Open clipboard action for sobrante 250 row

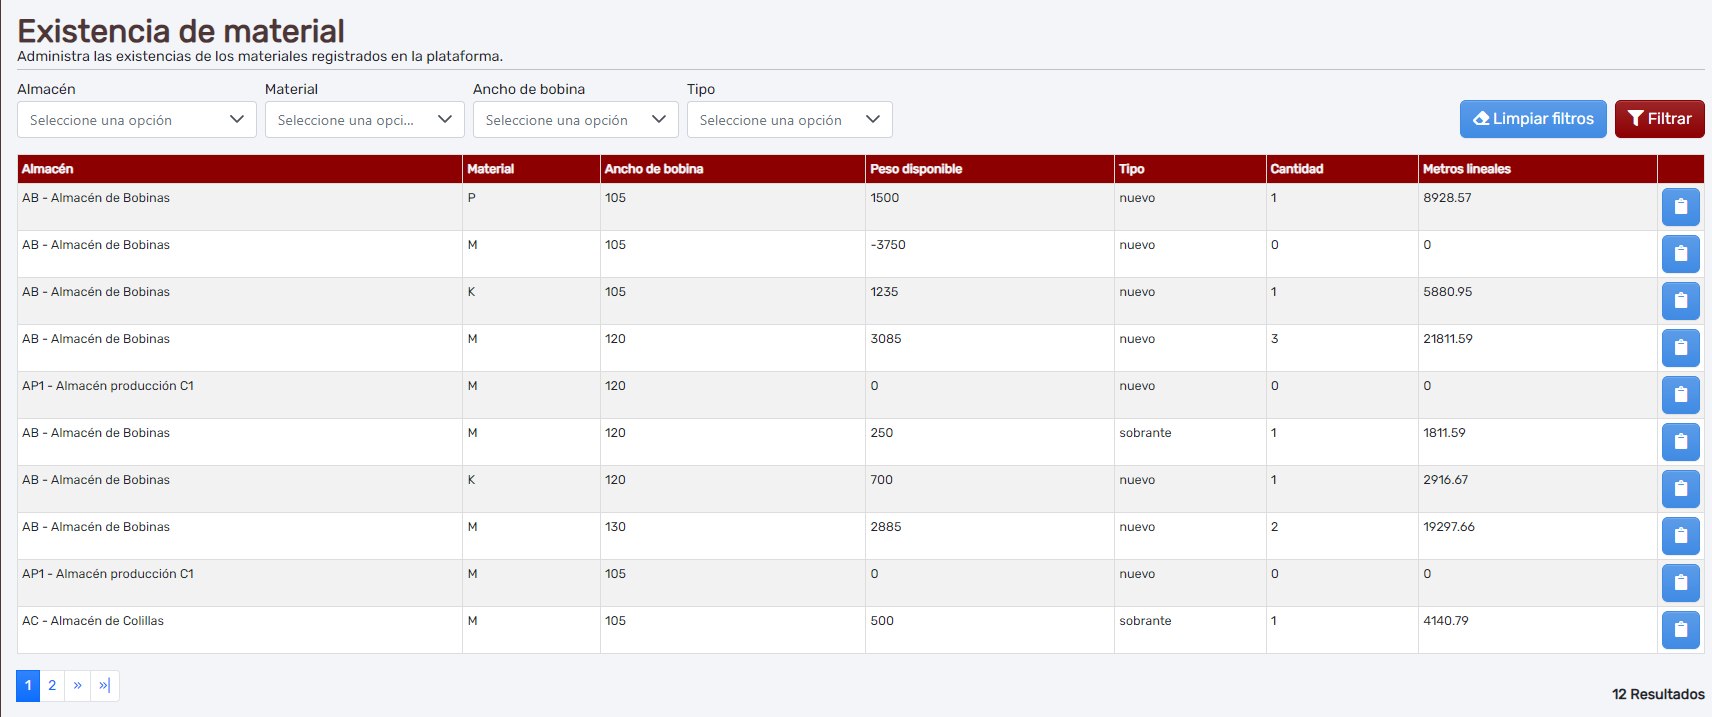1680,442
